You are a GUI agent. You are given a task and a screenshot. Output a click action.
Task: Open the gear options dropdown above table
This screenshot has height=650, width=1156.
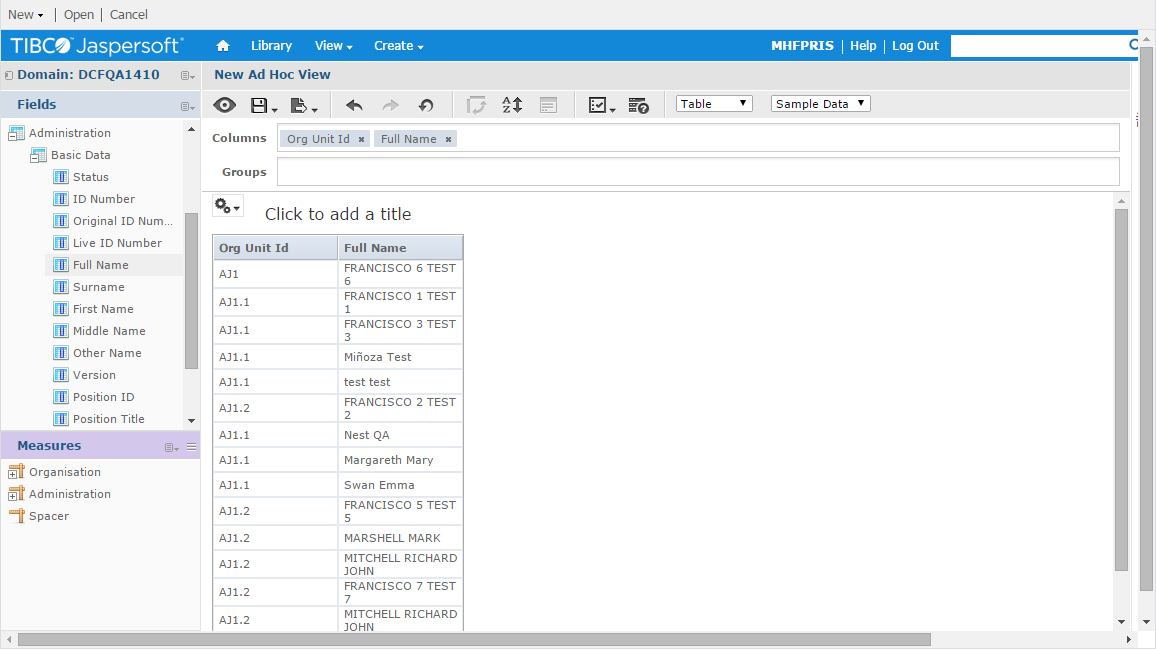tap(227, 207)
